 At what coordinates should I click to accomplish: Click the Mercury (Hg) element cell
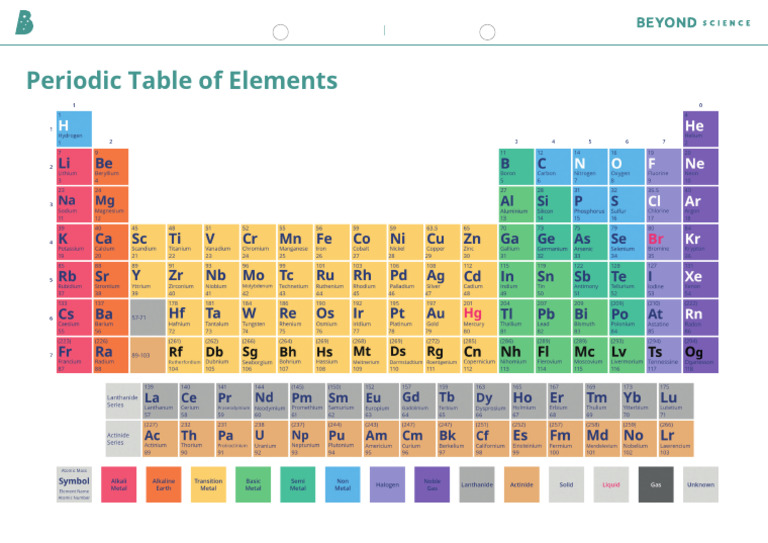click(x=480, y=317)
